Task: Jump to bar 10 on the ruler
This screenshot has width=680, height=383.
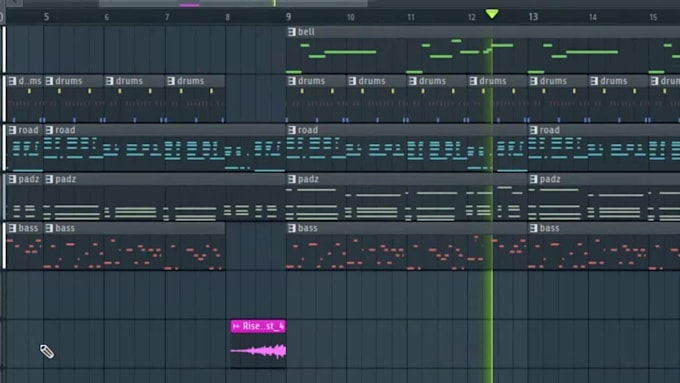Action: click(x=350, y=17)
